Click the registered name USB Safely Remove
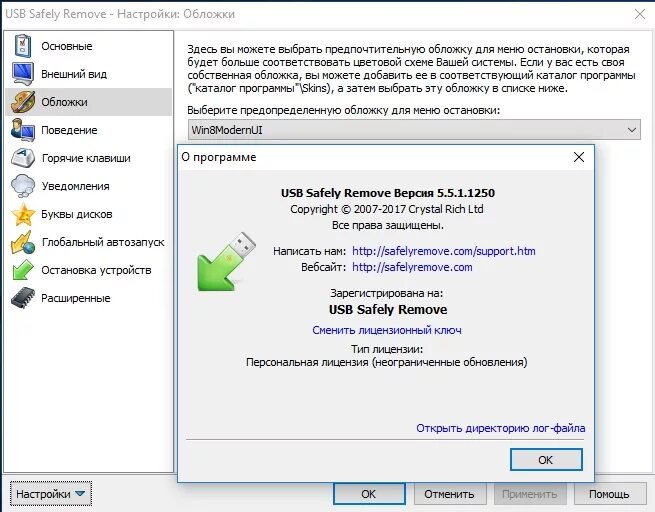Screen dimensions: 655x512 coord(388,310)
